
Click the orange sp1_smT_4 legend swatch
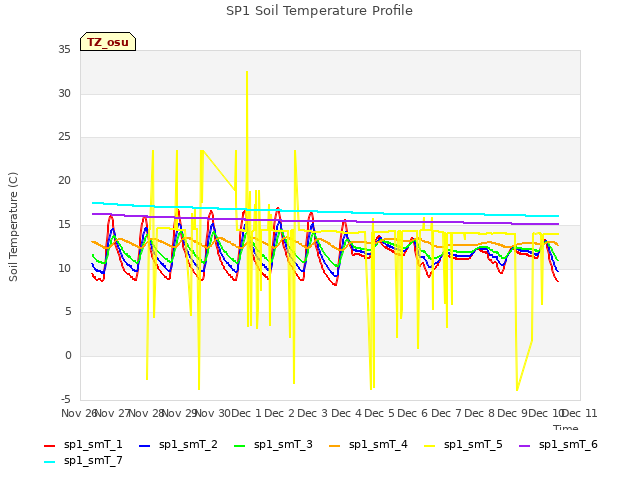pyautogui.click(x=334, y=446)
